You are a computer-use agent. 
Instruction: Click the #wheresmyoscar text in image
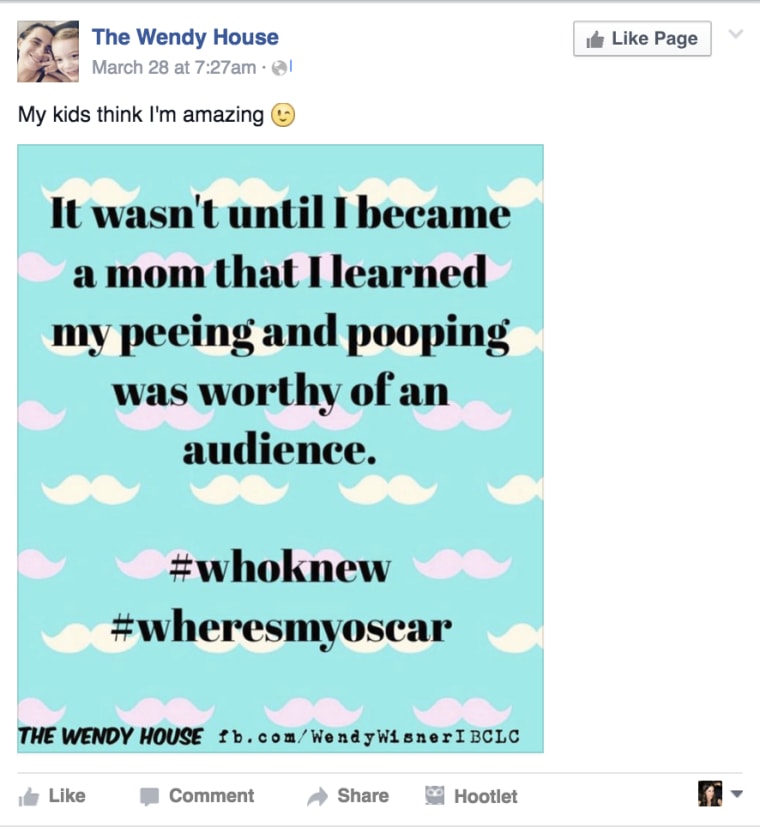(x=281, y=629)
